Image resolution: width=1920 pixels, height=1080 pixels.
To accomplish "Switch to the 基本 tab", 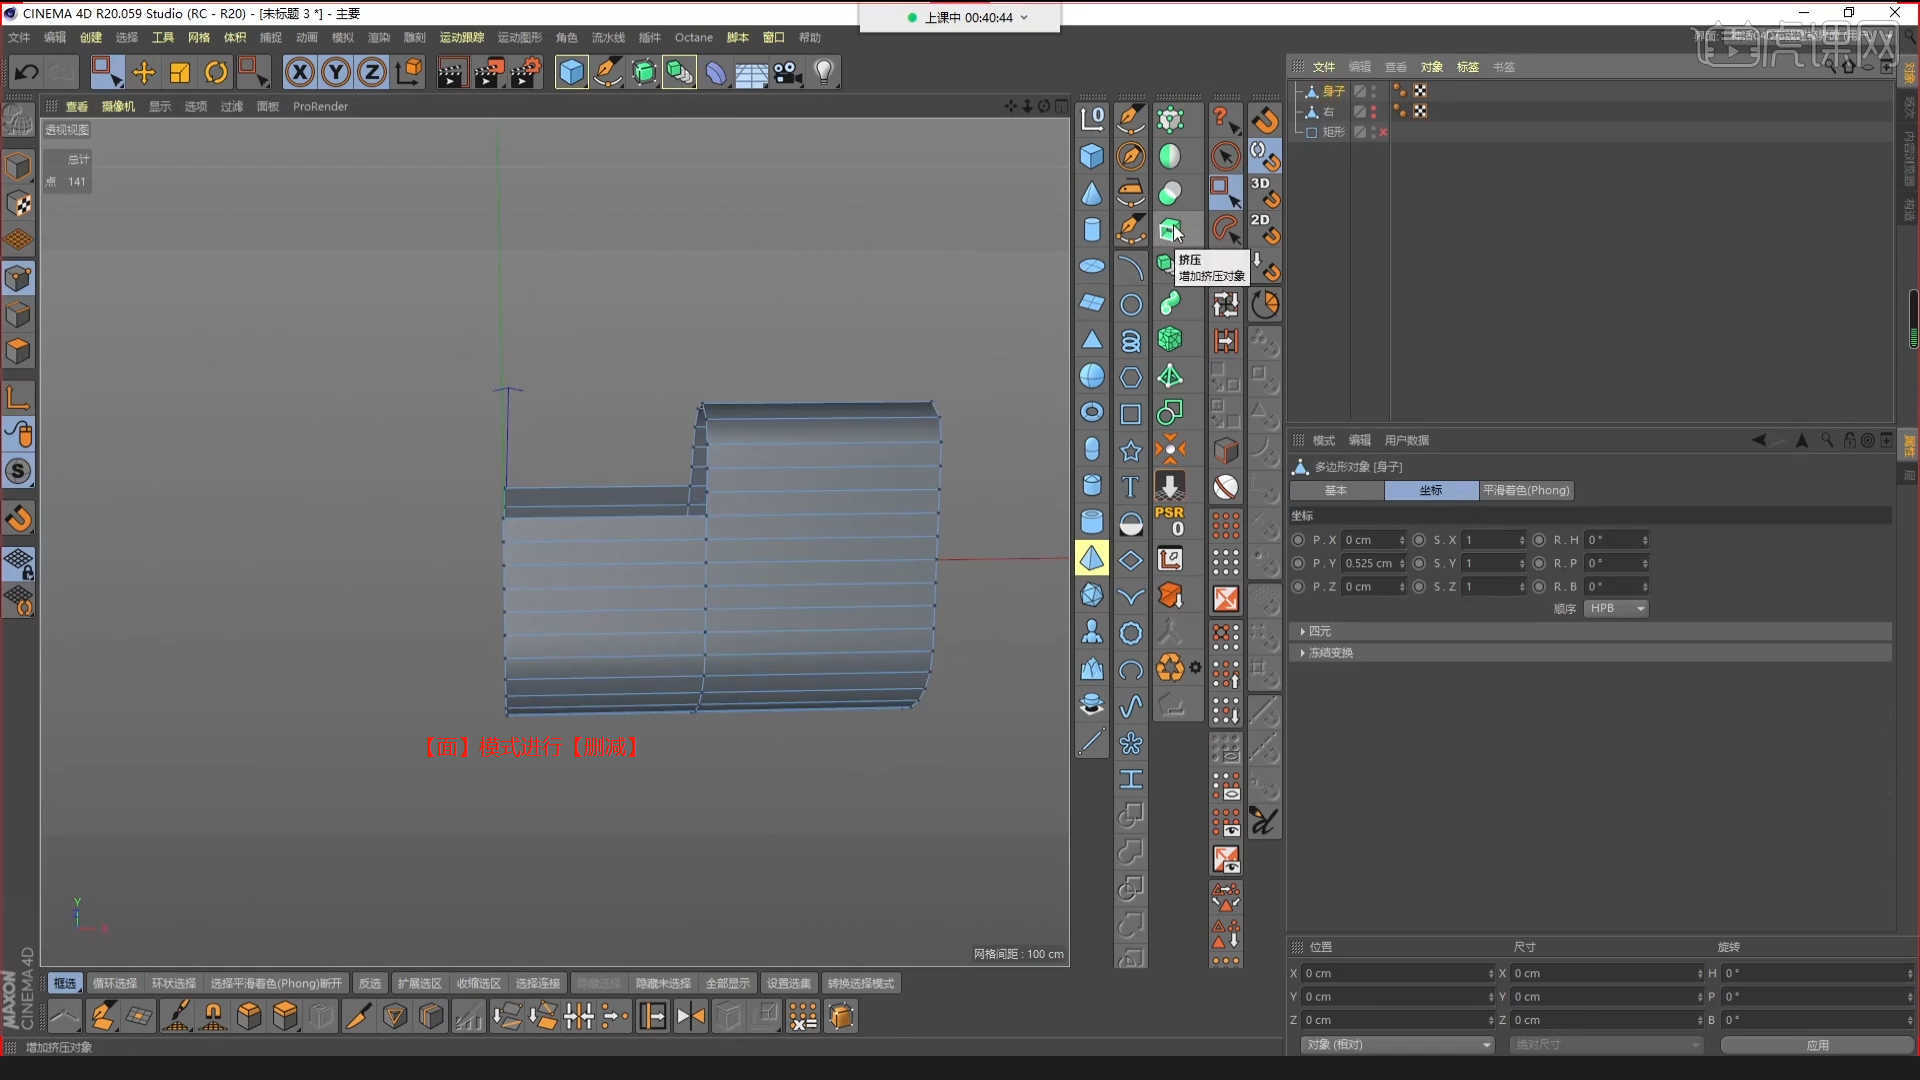I will pyautogui.click(x=1336, y=491).
